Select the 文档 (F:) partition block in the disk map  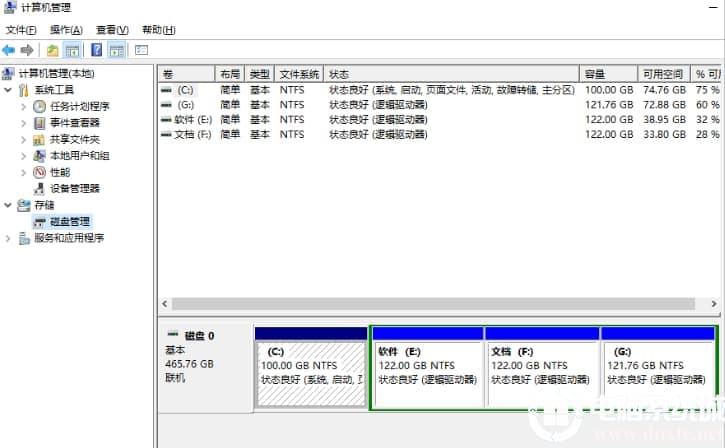[x=542, y=368]
